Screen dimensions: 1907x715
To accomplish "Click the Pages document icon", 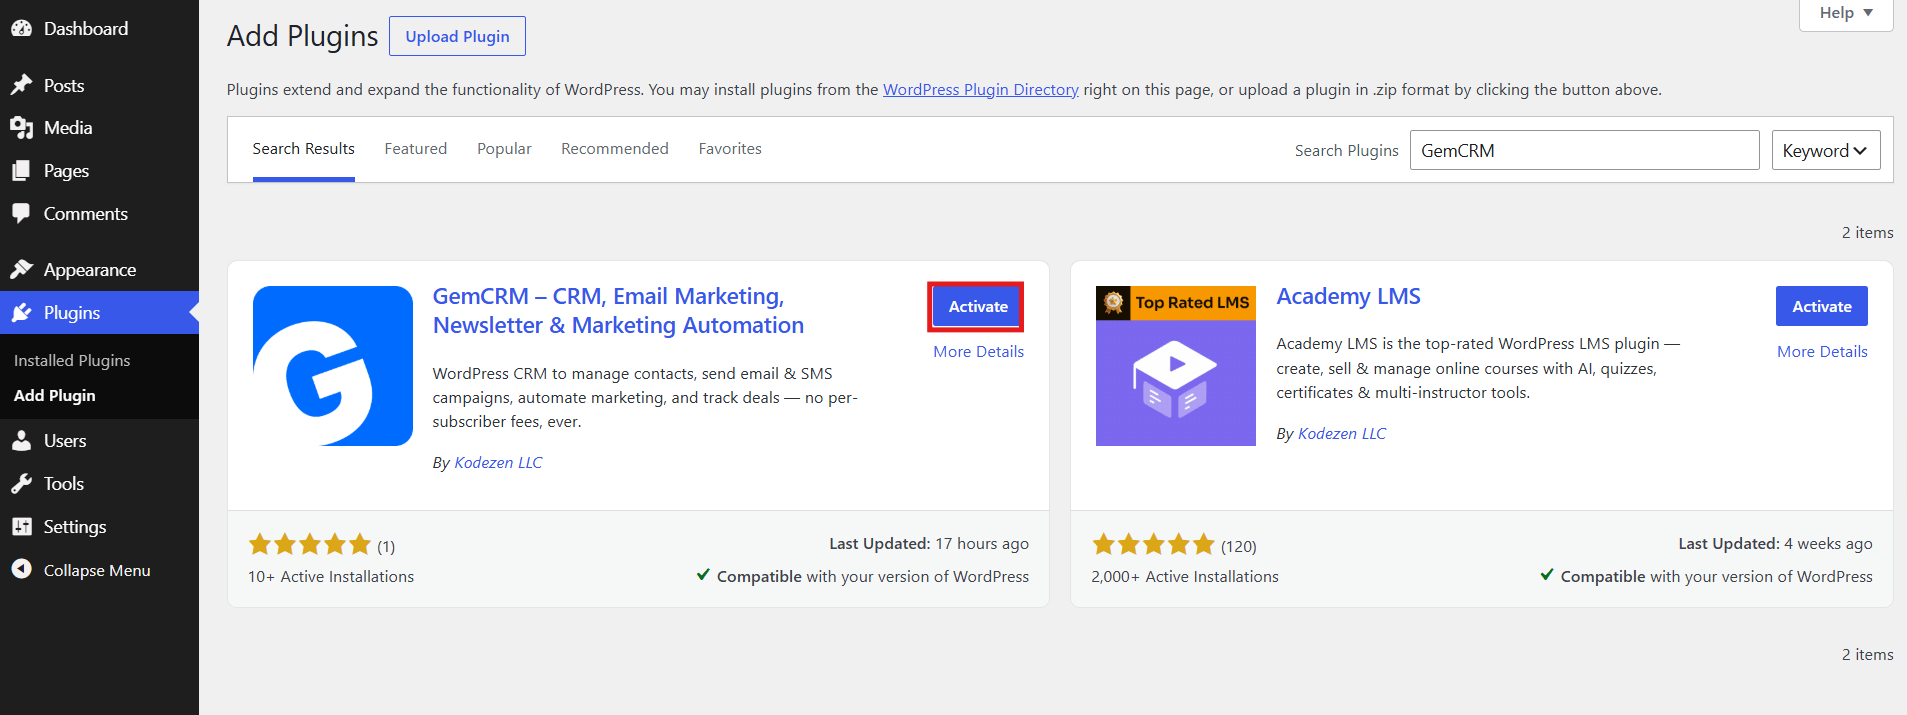I will point(21,171).
